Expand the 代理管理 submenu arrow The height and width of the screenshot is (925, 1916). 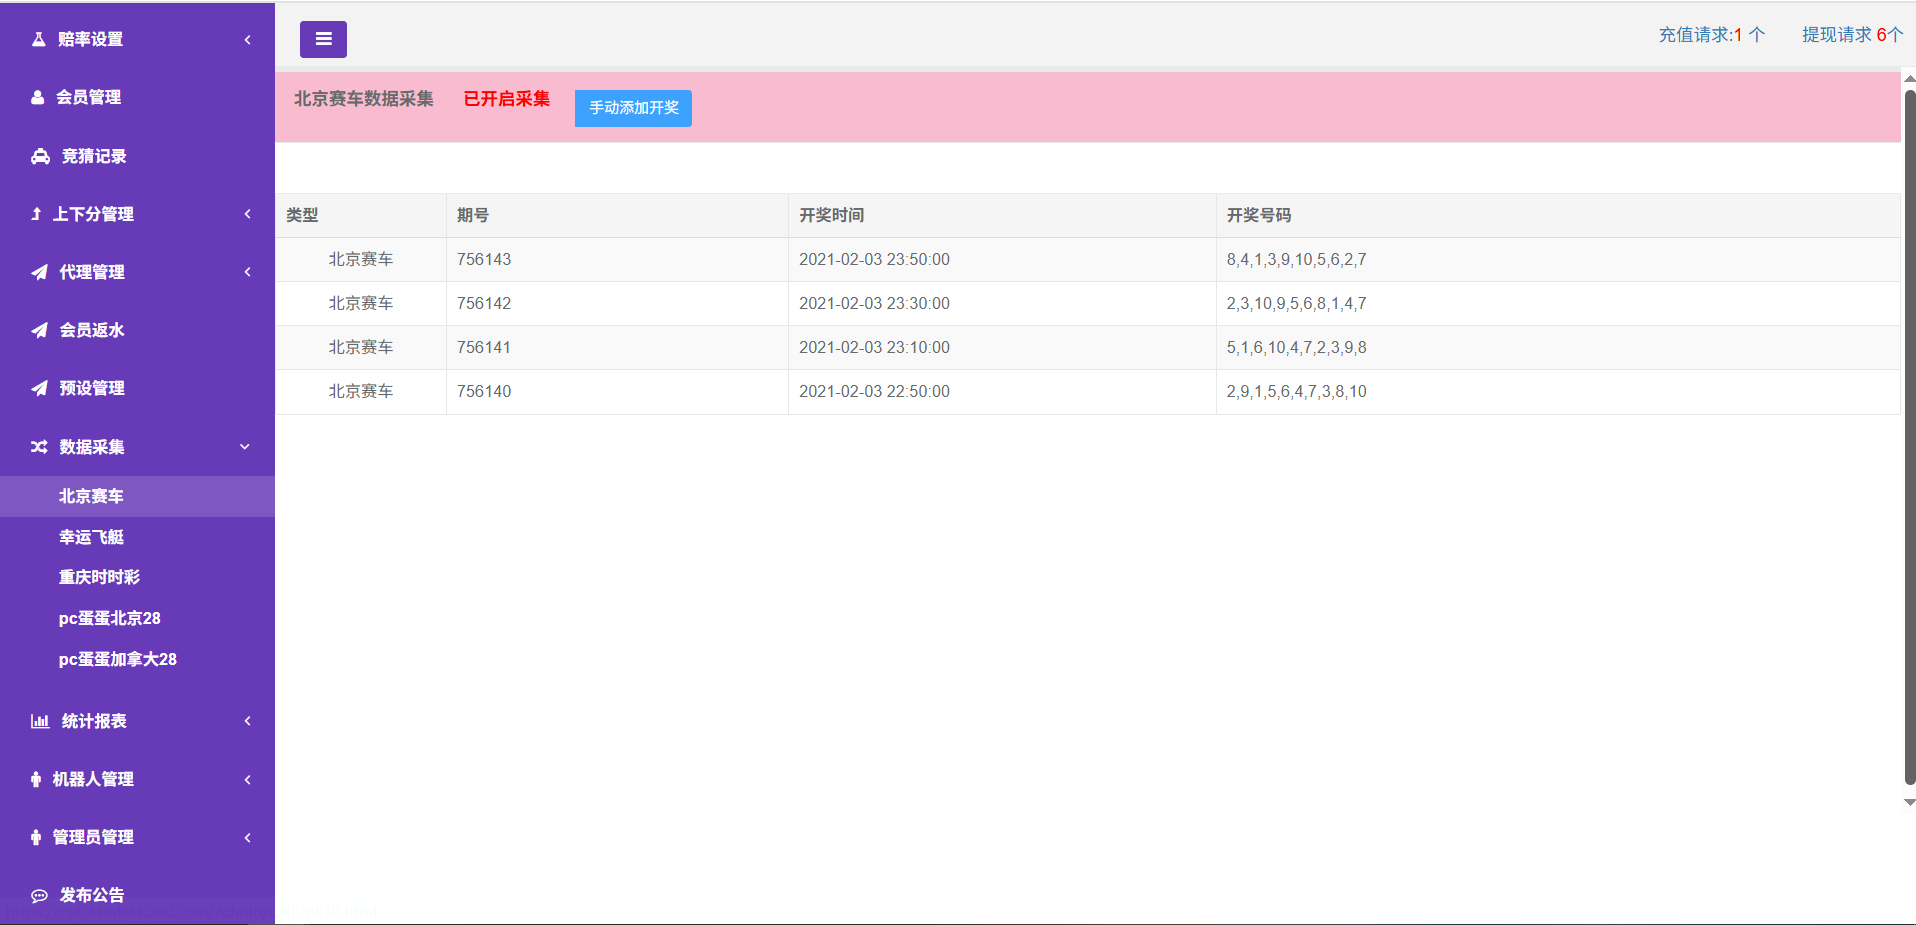(247, 272)
